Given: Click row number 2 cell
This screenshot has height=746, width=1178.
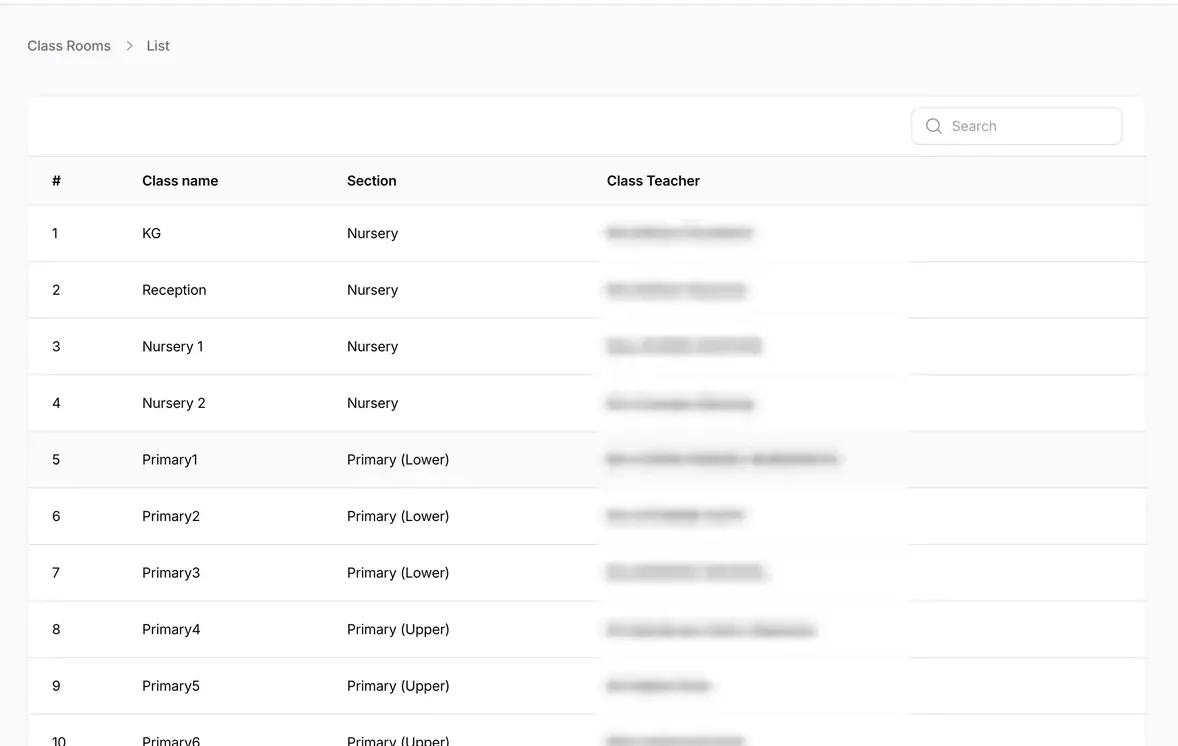Looking at the screenshot, I should [56, 290].
